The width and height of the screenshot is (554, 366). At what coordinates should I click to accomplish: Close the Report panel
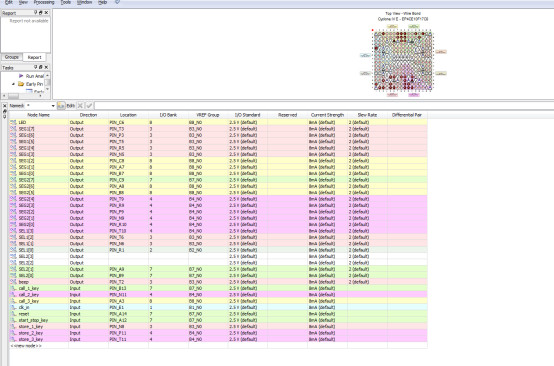point(46,12)
